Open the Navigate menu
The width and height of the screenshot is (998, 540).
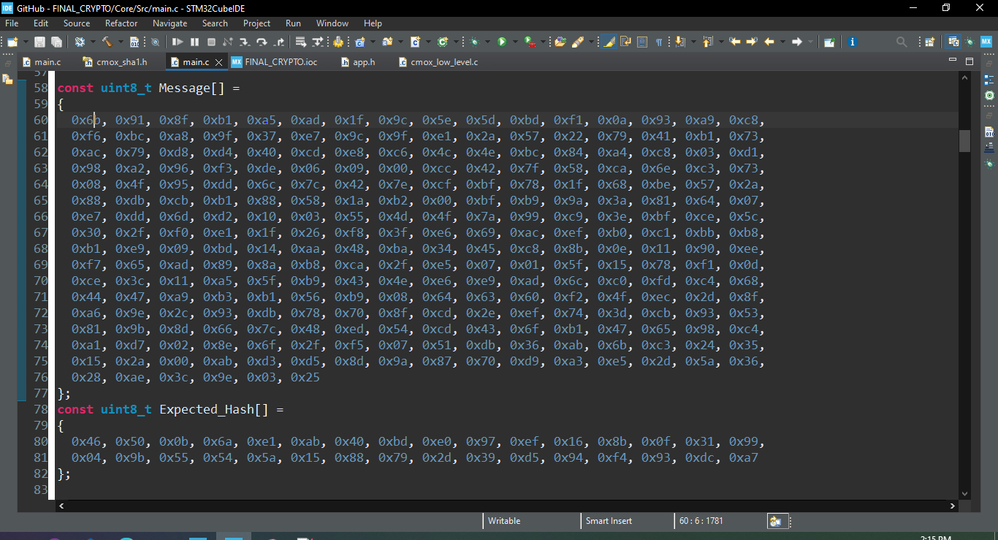click(169, 23)
